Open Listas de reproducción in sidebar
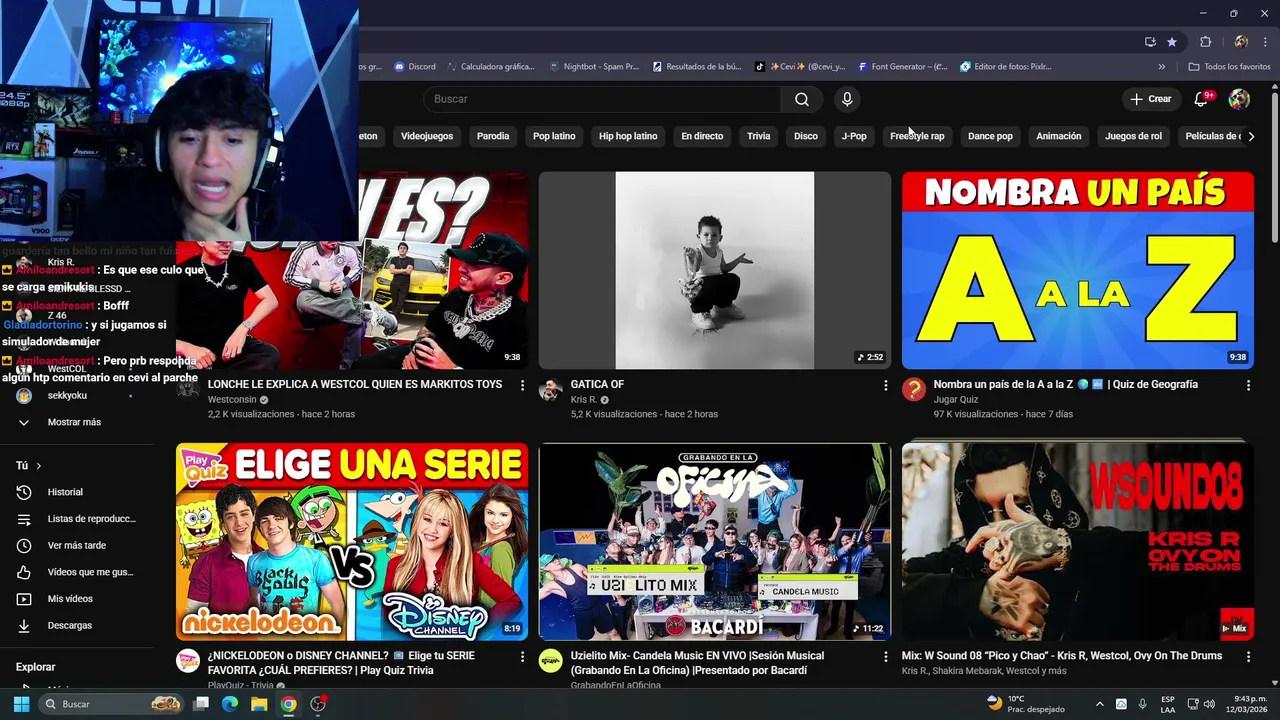This screenshot has height=720, width=1280. coord(77,519)
